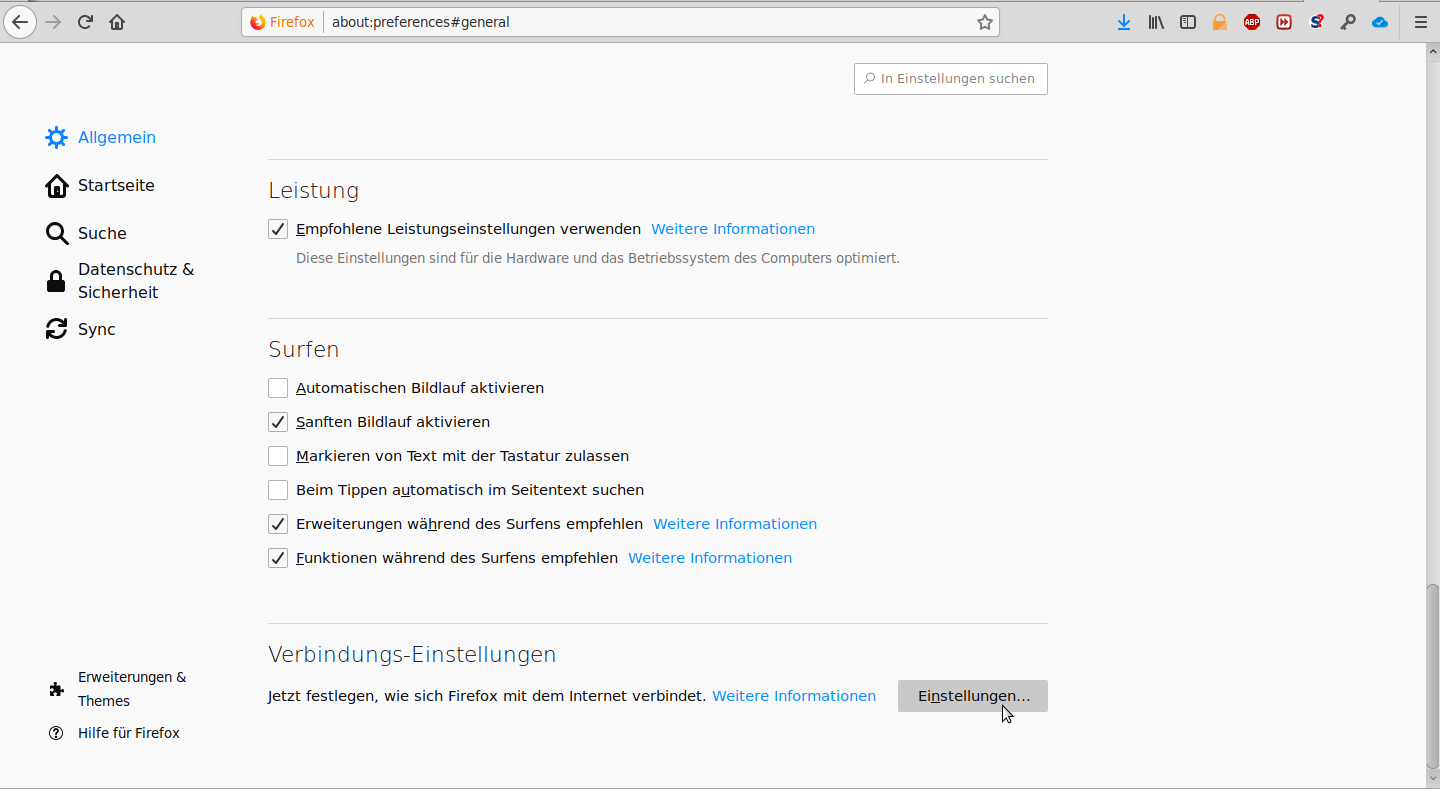Image resolution: width=1440 pixels, height=789 pixels.
Task: Check Beim Tippen automatisch im Seitentext suchen
Action: [x=278, y=490]
